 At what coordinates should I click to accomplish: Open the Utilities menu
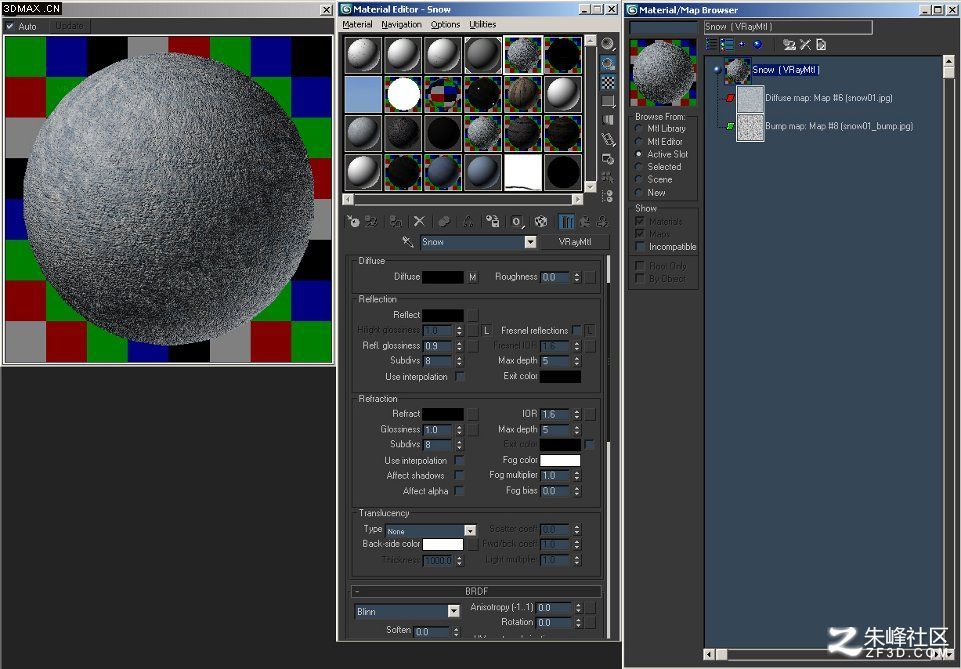pos(483,25)
